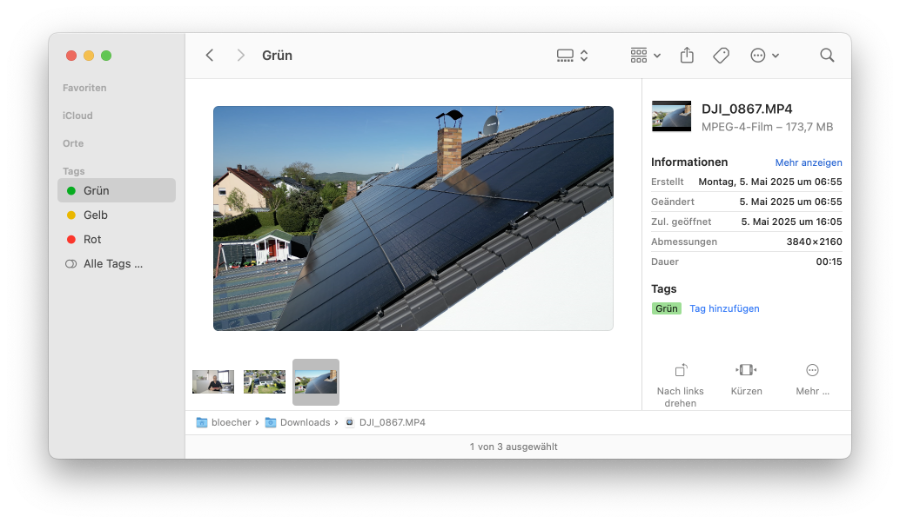Click the Grün window title

(x=277, y=55)
